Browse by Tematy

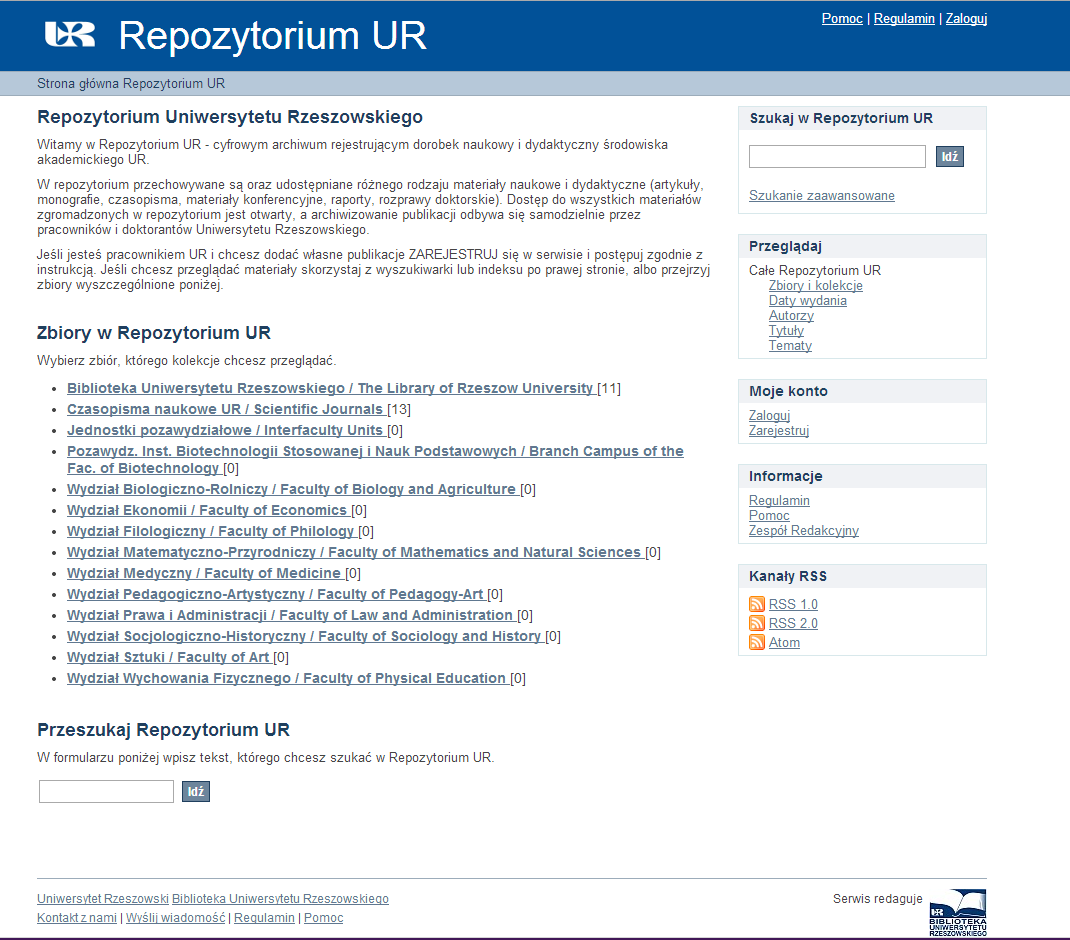pos(790,345)
